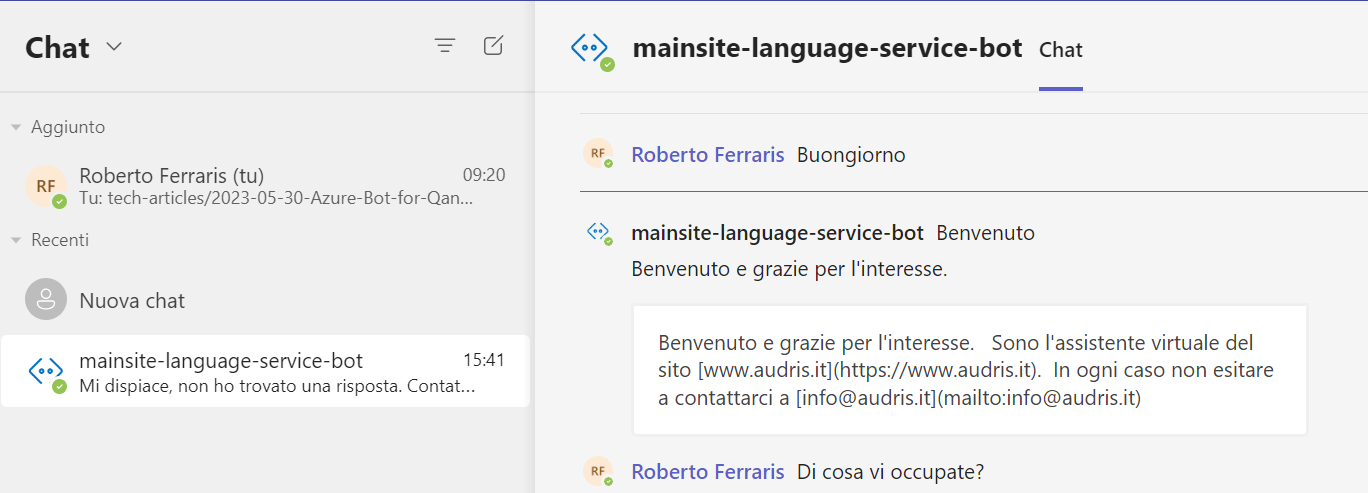
Task: Click bot name beside Benvenuto message
Action: tap(778, 233)
